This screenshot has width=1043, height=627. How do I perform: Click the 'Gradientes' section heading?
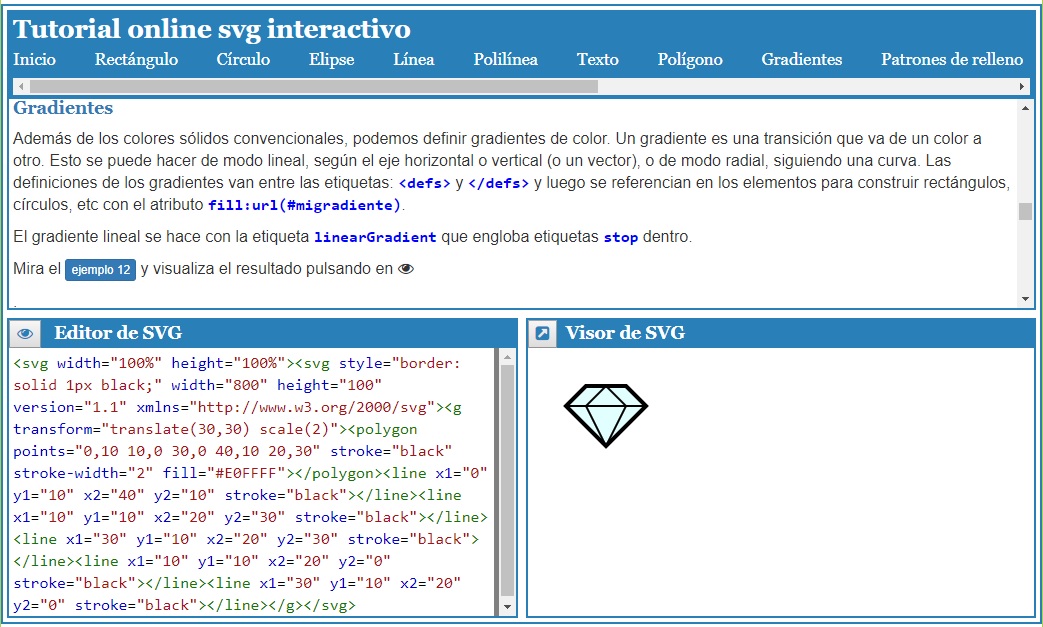(63, 108)
